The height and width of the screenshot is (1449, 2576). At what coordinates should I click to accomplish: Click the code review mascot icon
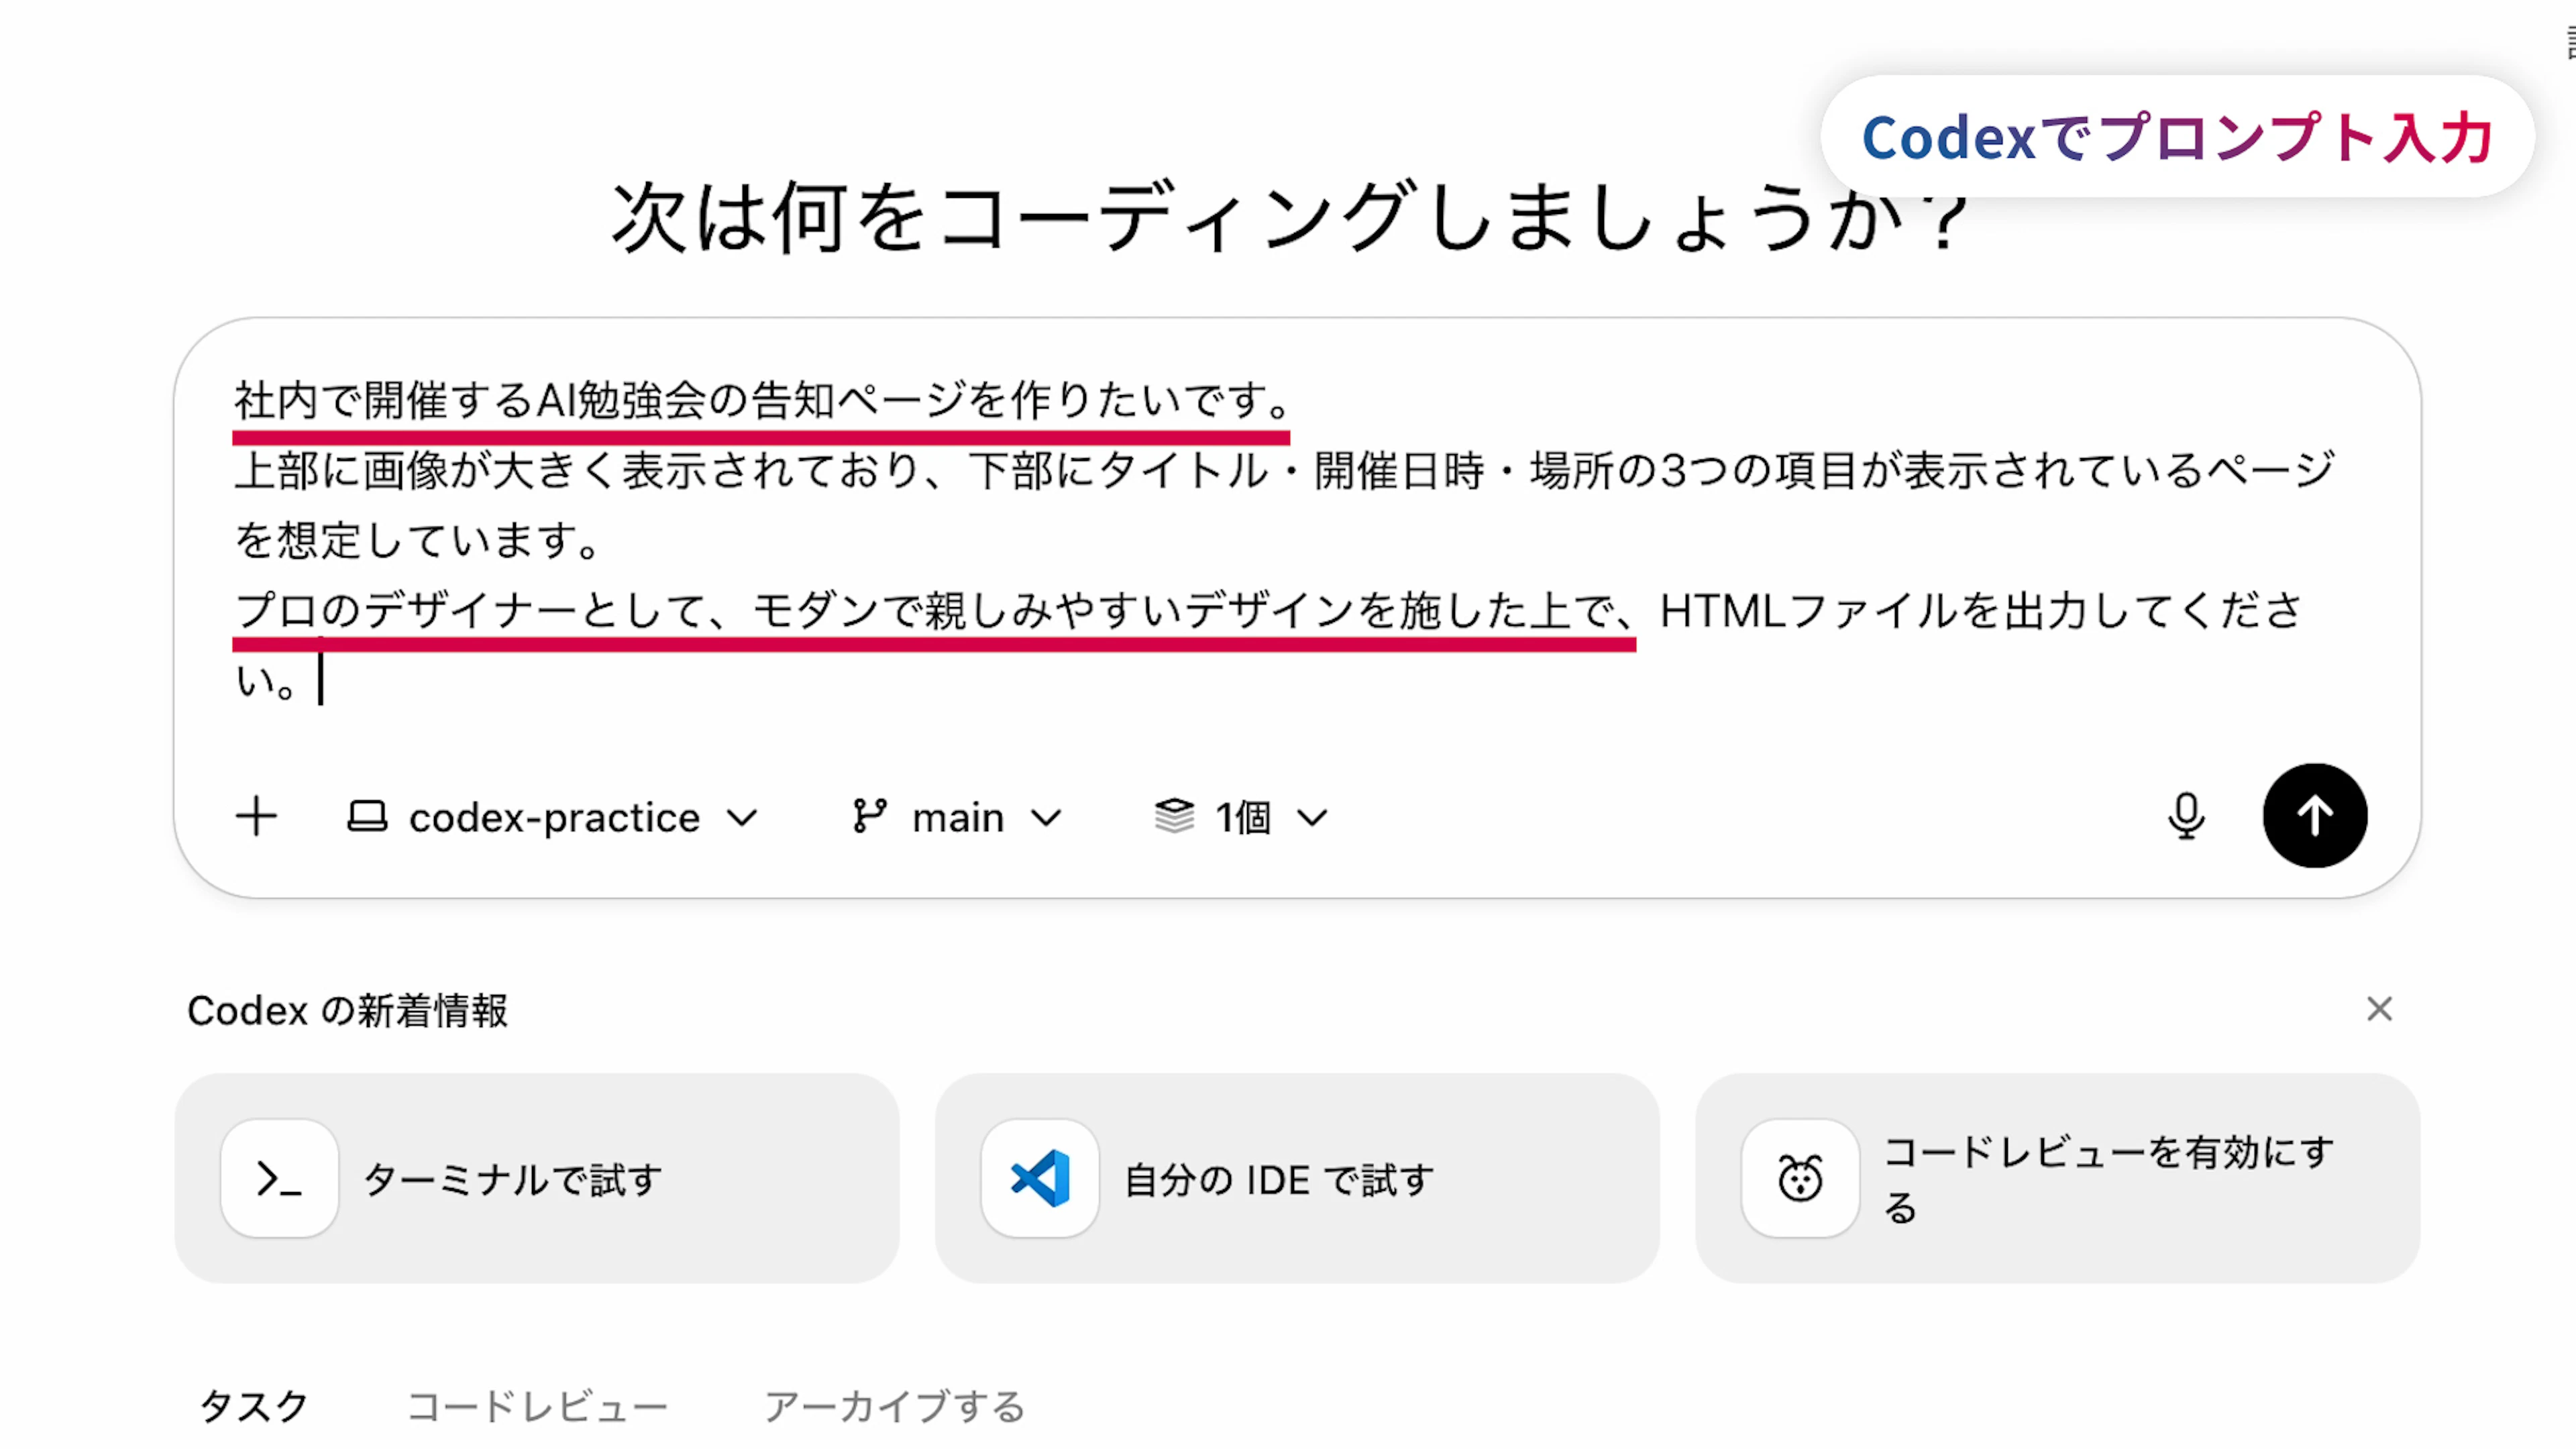[x=1800, y=1178]
